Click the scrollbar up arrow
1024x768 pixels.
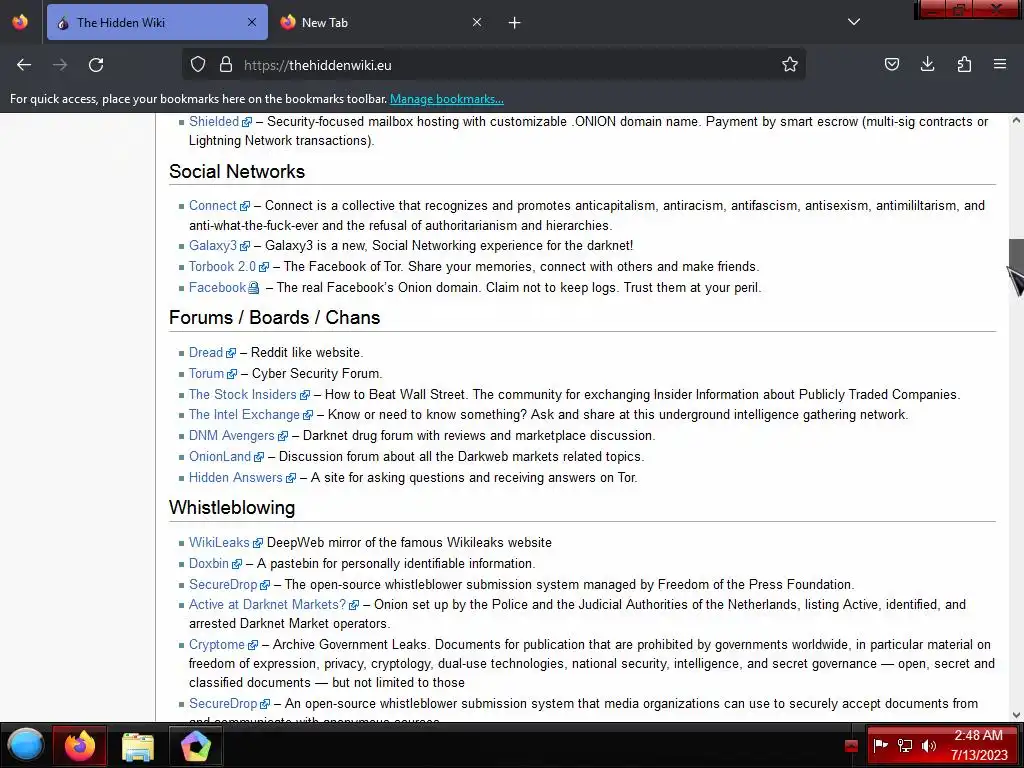point(1016,120)
